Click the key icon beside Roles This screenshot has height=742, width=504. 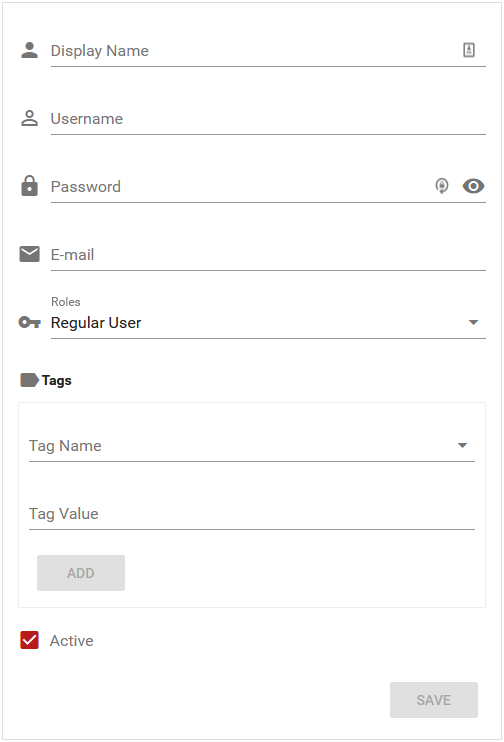point(29,322)
